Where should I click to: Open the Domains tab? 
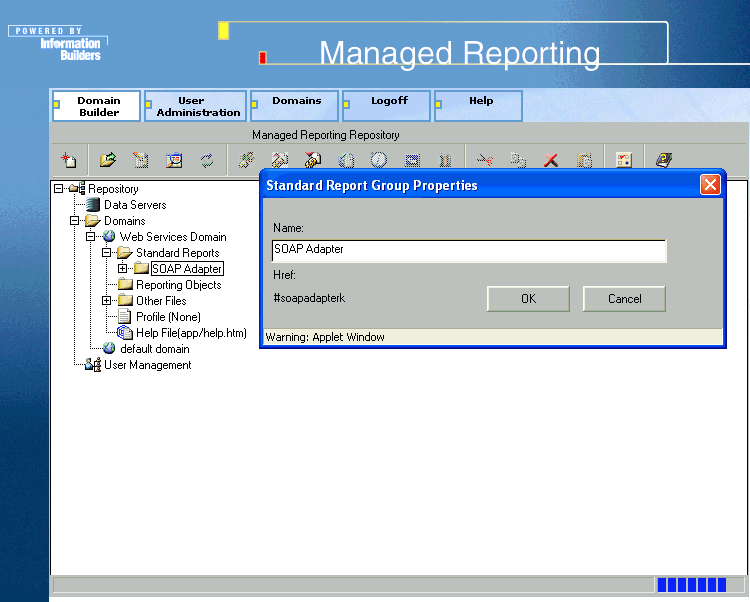[295, 106]
